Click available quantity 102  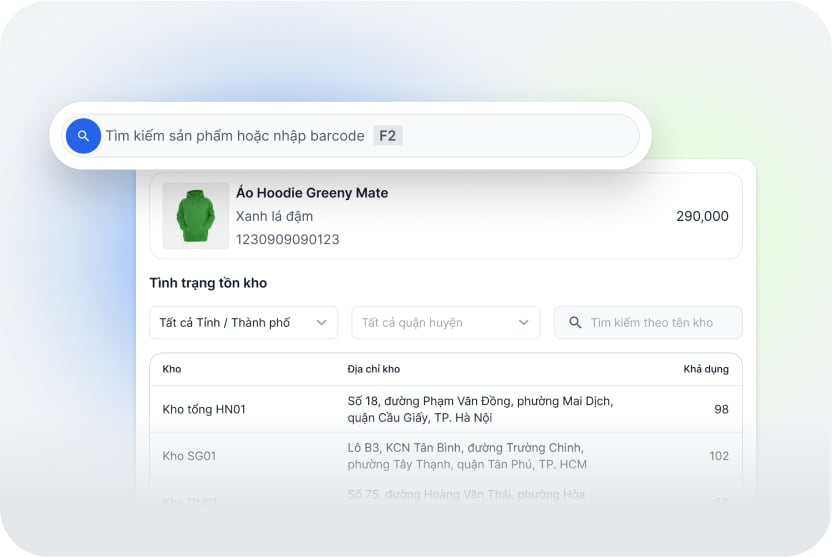pyautogui.click(x=719, y=456)
